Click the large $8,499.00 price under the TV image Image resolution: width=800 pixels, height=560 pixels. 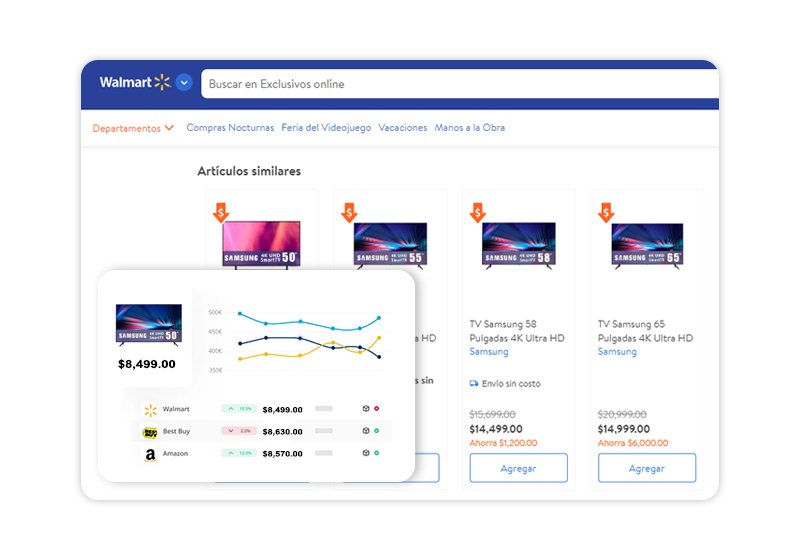pyautogui.click(x=147, y=364)
